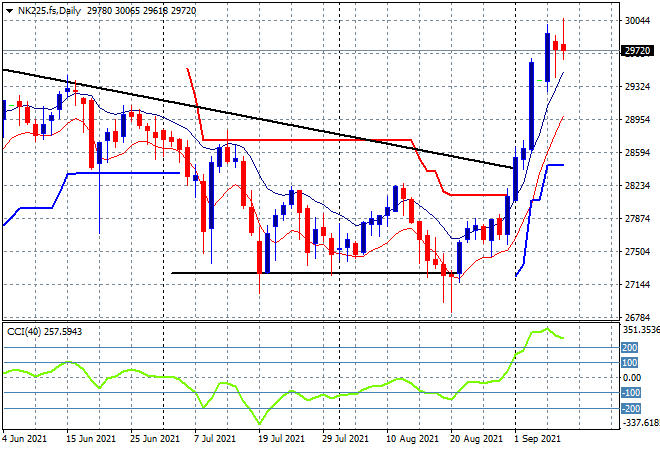Open the chart dropdown triangle beside NK225.fs
The image size is (660, 450).
coord(9,11)
